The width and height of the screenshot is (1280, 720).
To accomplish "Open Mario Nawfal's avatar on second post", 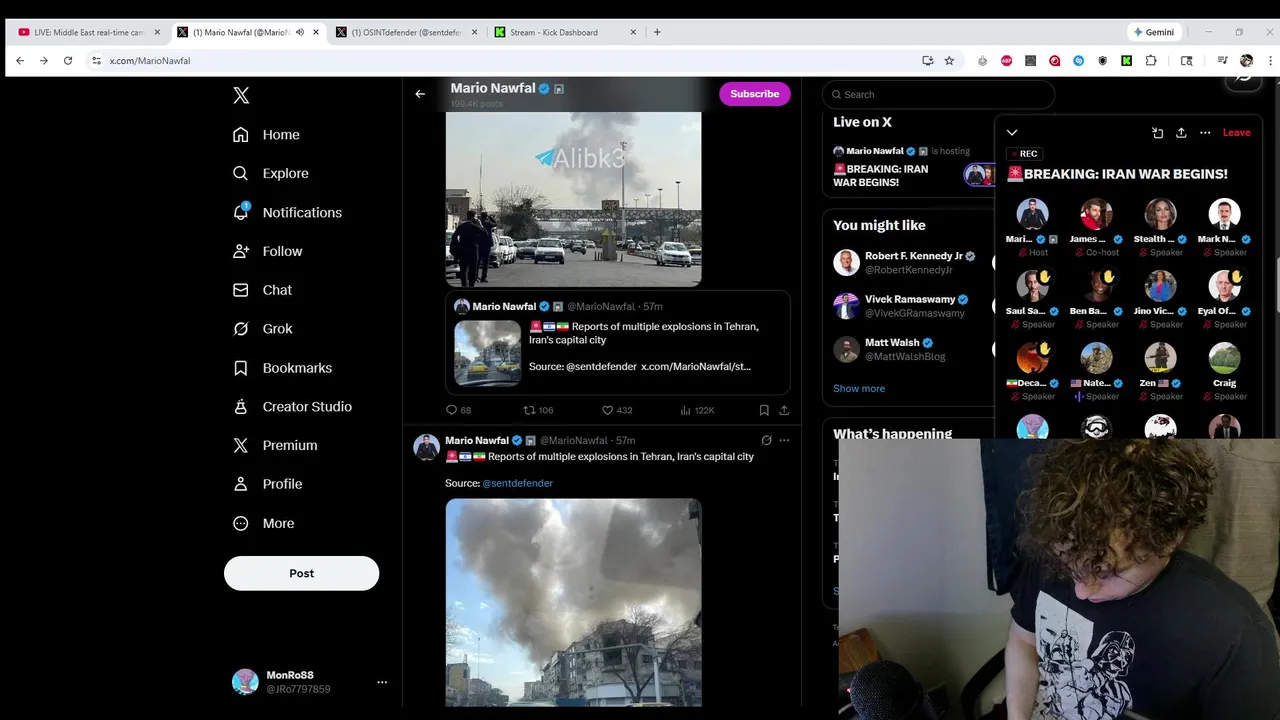I will [x=427, y=447].
